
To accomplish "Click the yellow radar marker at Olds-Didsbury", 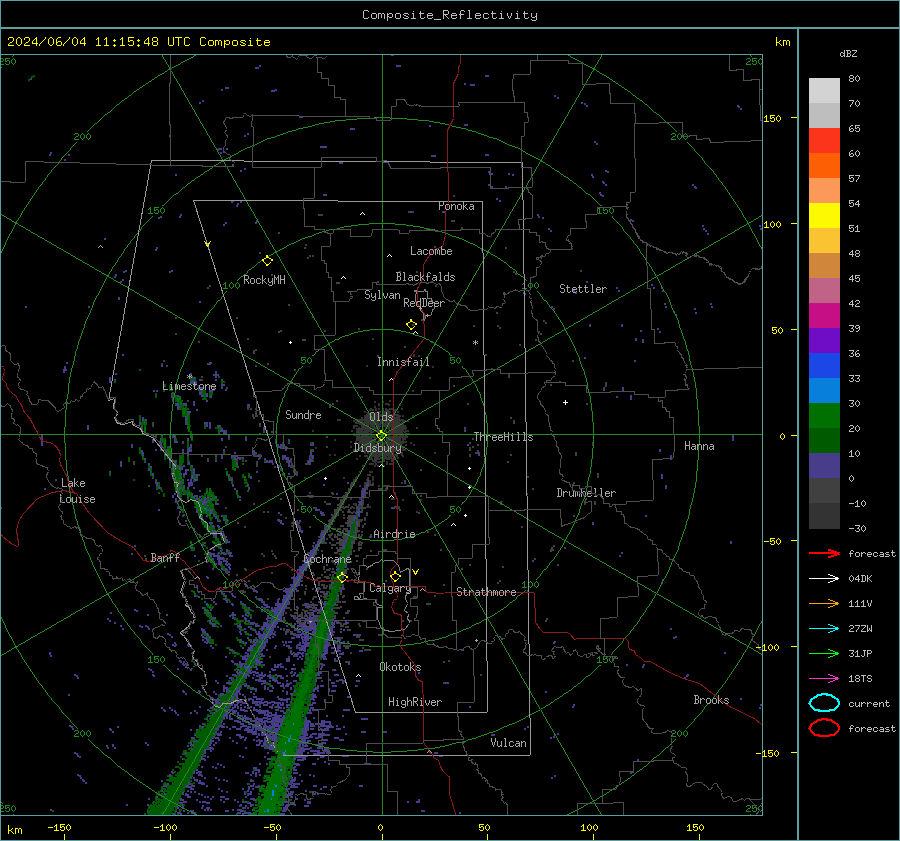I will [x=381, y=436].
